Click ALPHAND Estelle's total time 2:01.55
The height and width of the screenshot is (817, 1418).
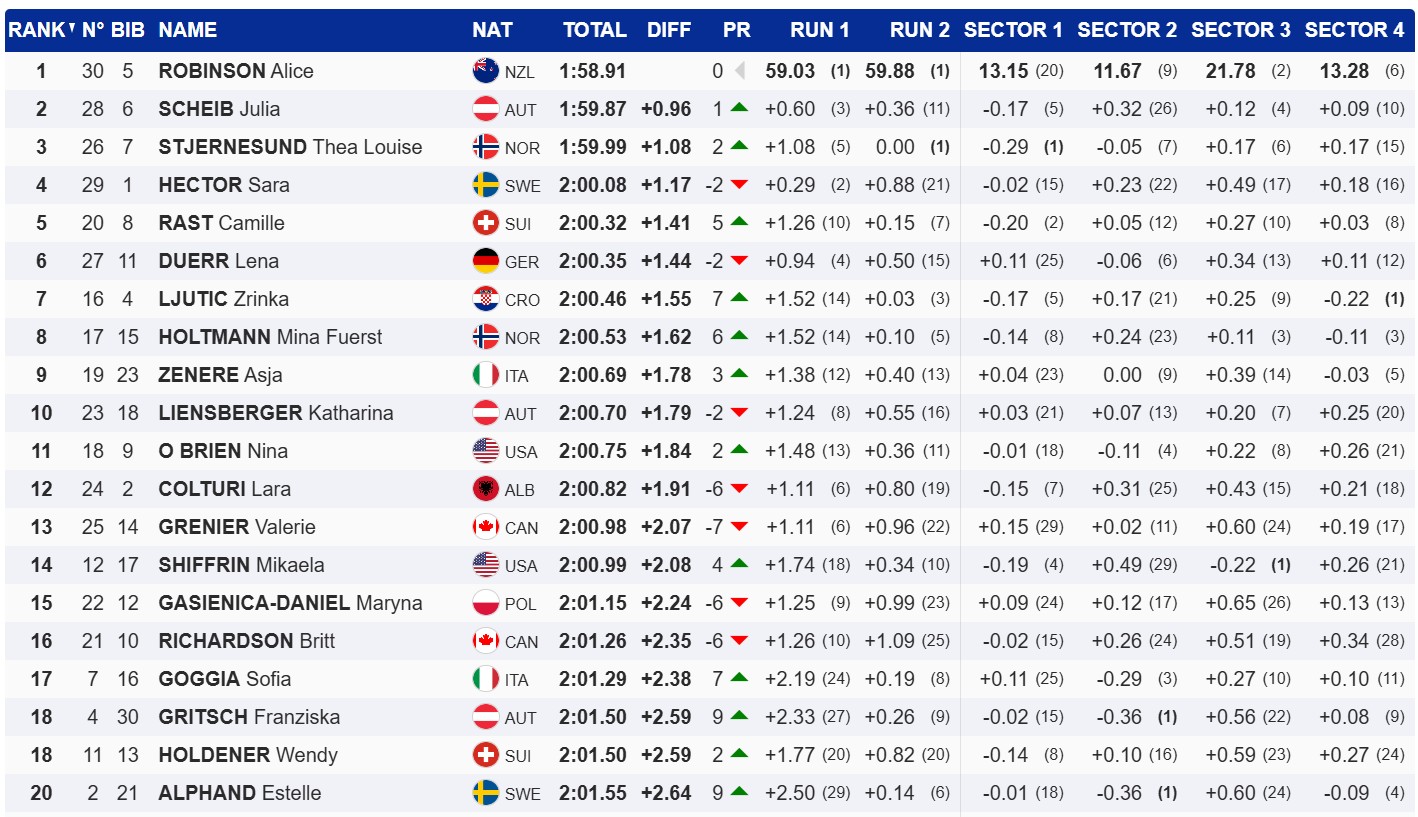coord(593,793)
